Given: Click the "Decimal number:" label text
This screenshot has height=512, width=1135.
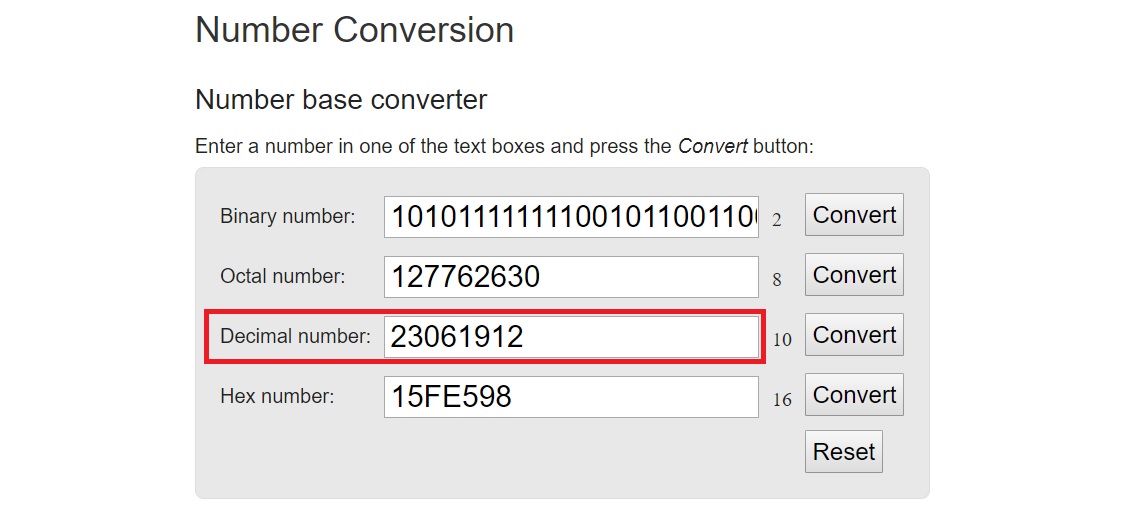Looking at the screenshot, I should coord(295,336).
